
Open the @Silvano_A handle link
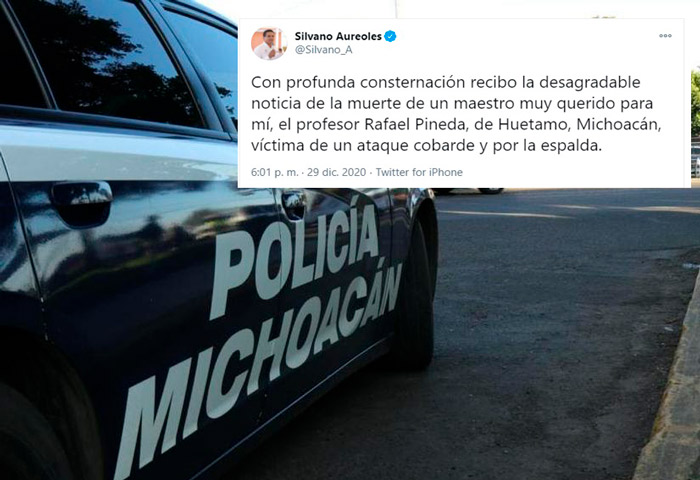pos(323,50)
